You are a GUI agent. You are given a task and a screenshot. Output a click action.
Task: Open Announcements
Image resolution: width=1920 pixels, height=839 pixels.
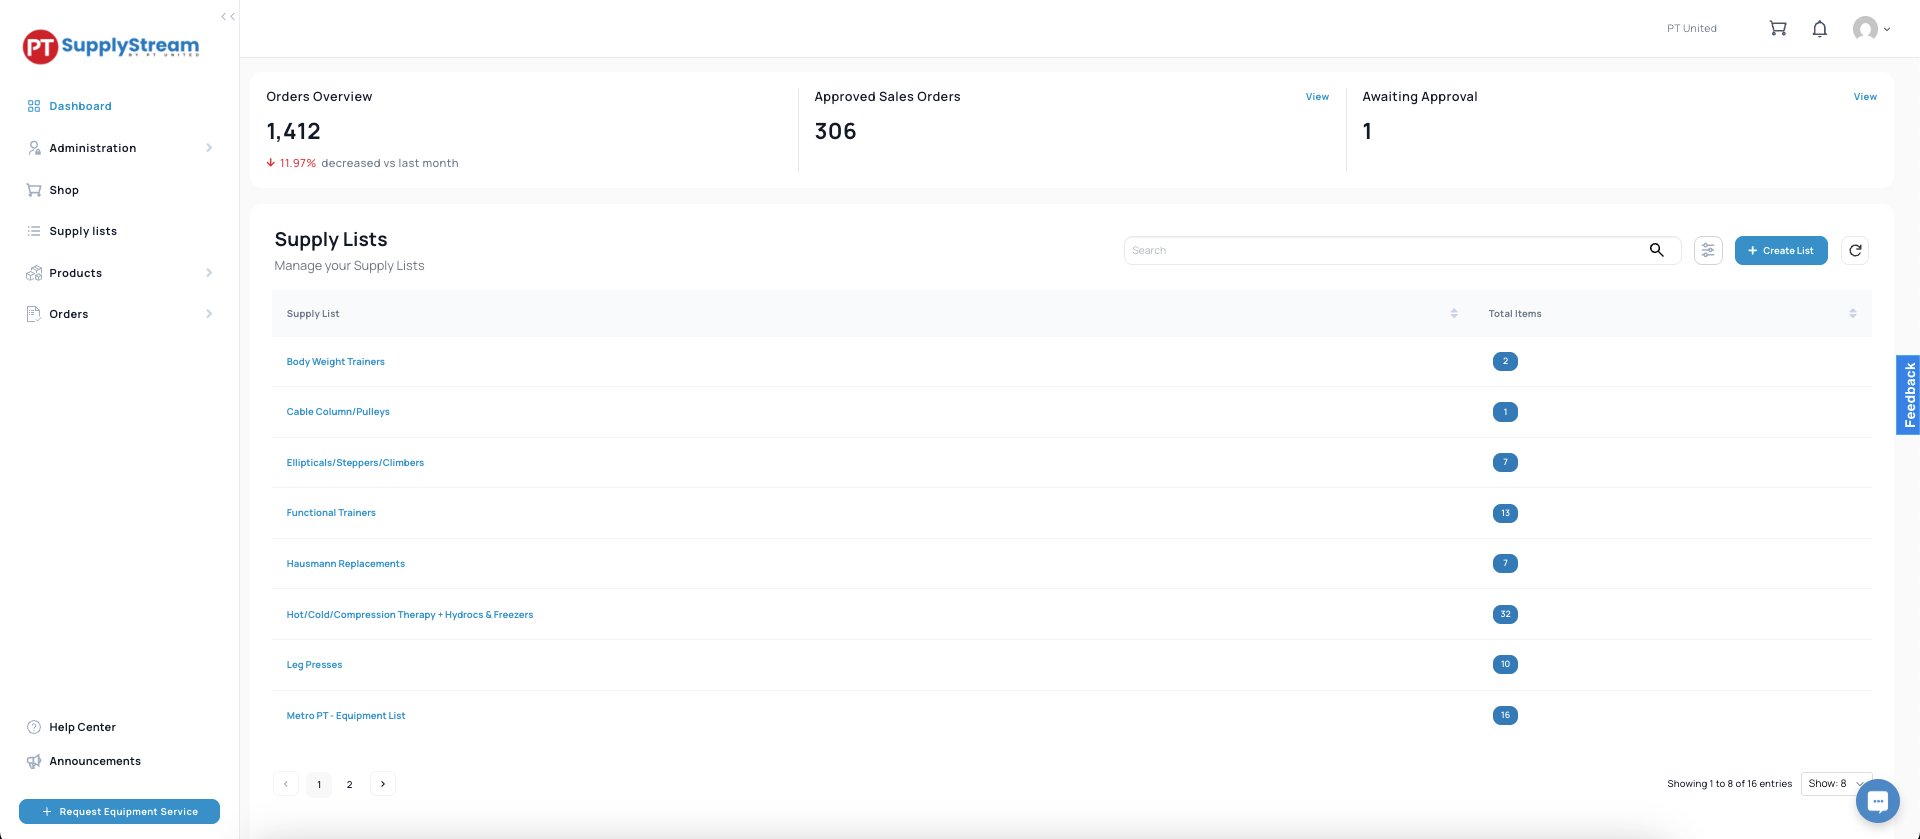coord(95,761)
